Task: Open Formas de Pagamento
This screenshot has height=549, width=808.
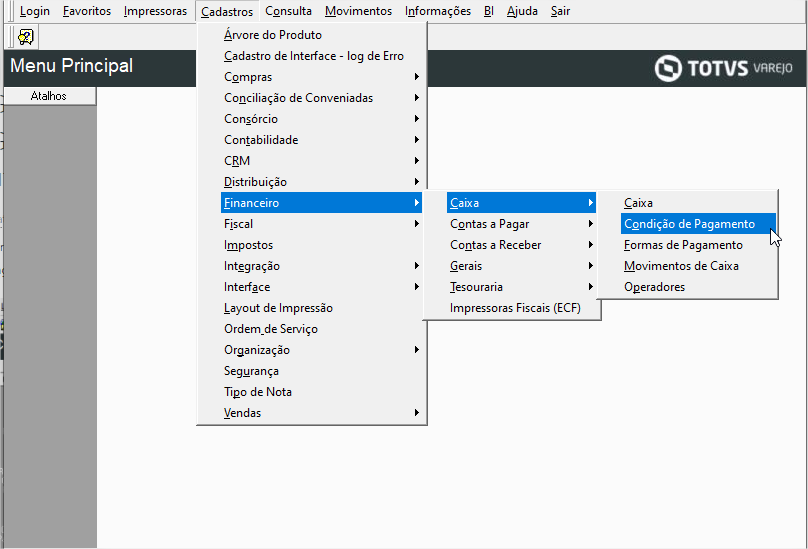Action: point(698,245)
